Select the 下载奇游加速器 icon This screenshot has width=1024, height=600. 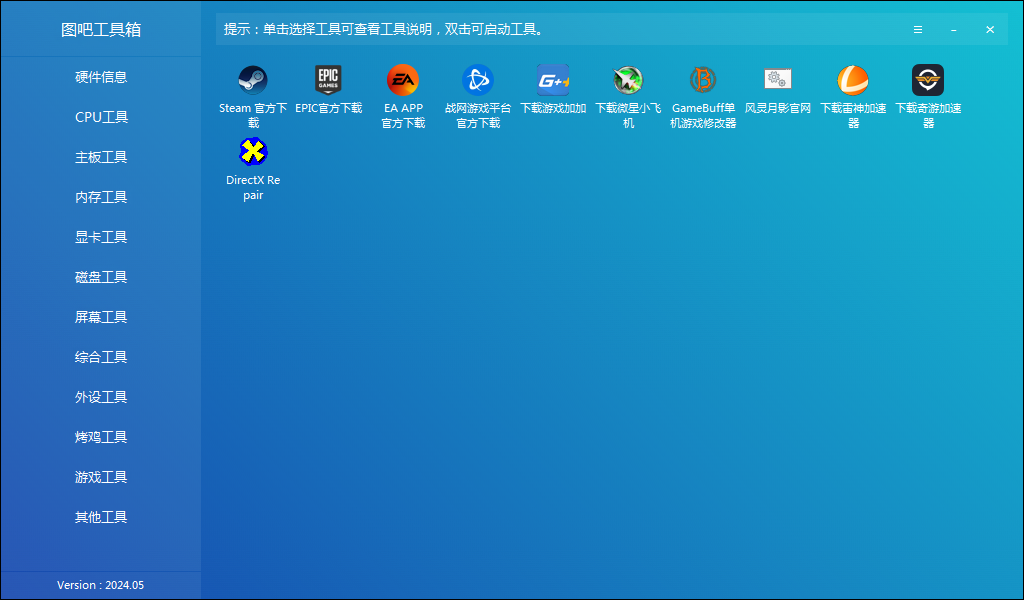click(928, 80)
